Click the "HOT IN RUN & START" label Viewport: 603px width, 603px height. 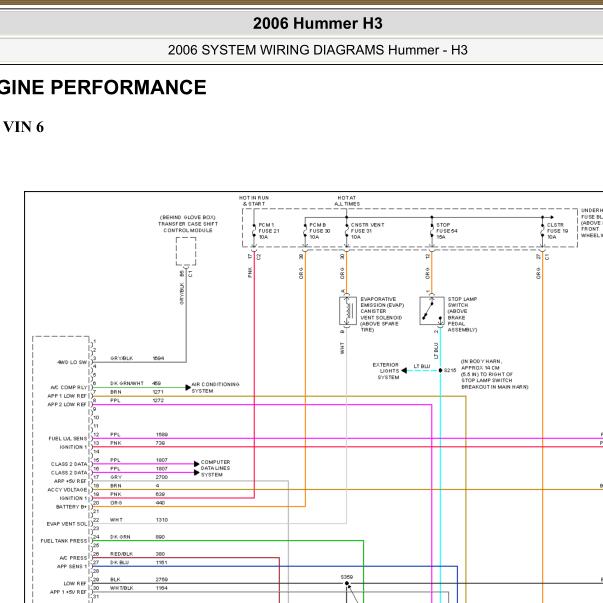pyautogui.click(x=254, y=201)
